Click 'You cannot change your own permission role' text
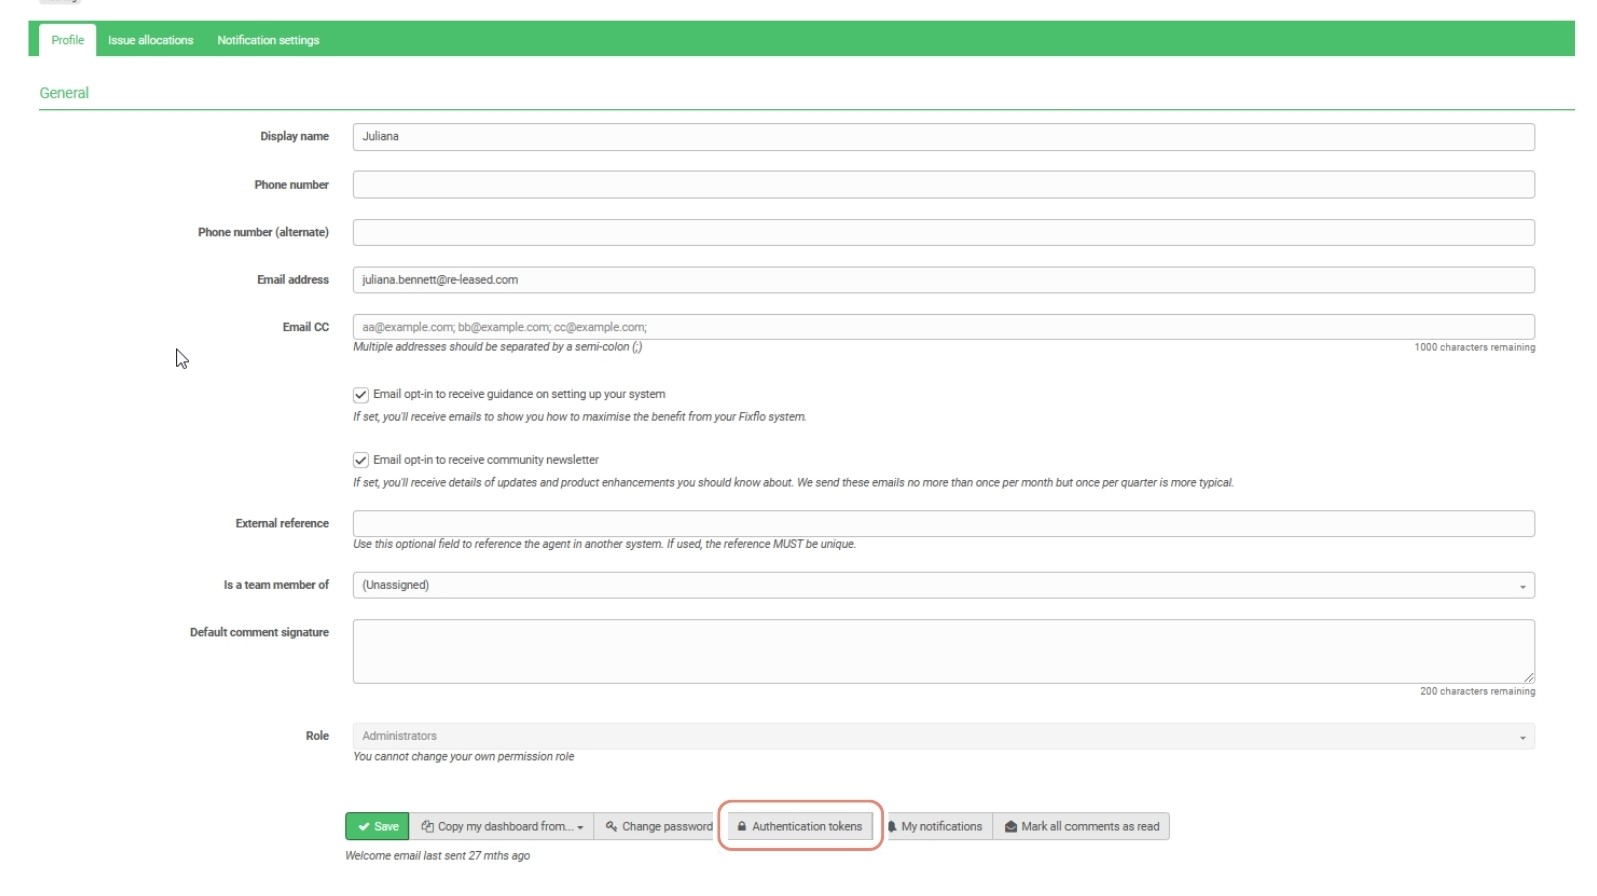Screen dimensions: 1597x896 point(463,757)
